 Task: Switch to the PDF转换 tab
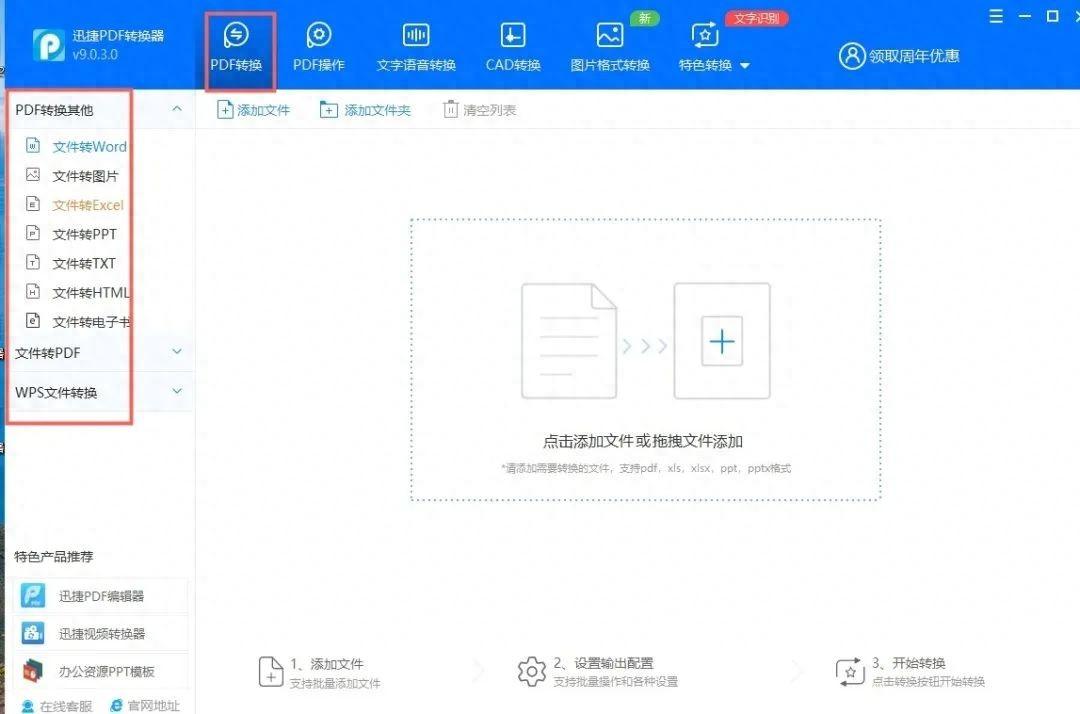[x=236, y=45]
